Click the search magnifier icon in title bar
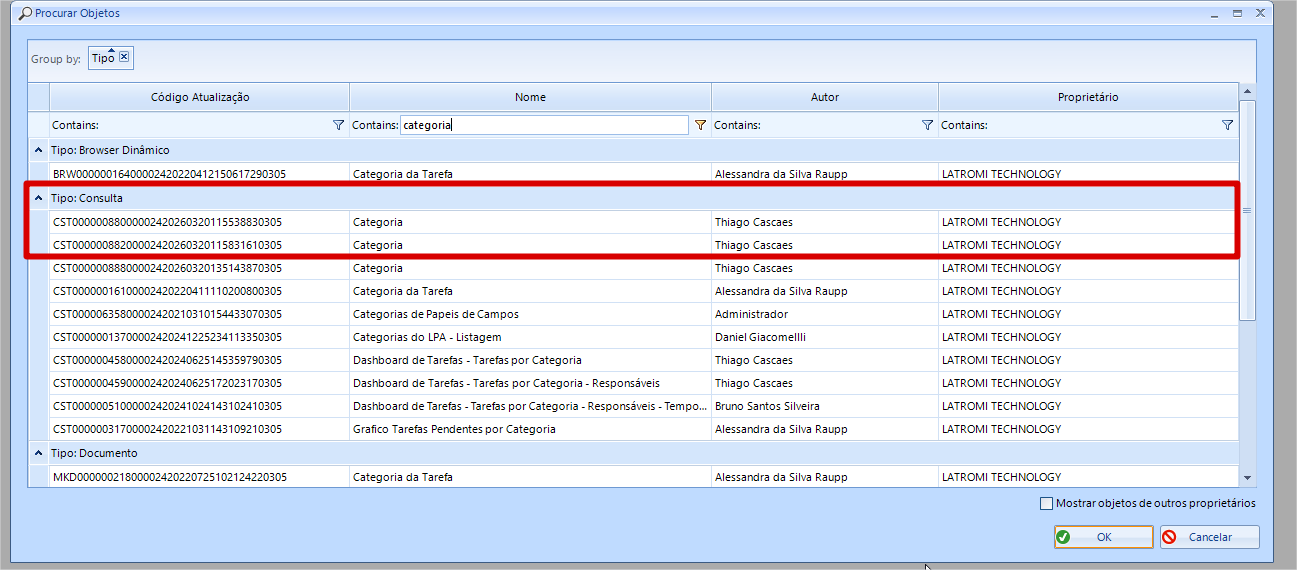Image resolution: width=1297 pixels, height=570 pixels. pos(25,14)
